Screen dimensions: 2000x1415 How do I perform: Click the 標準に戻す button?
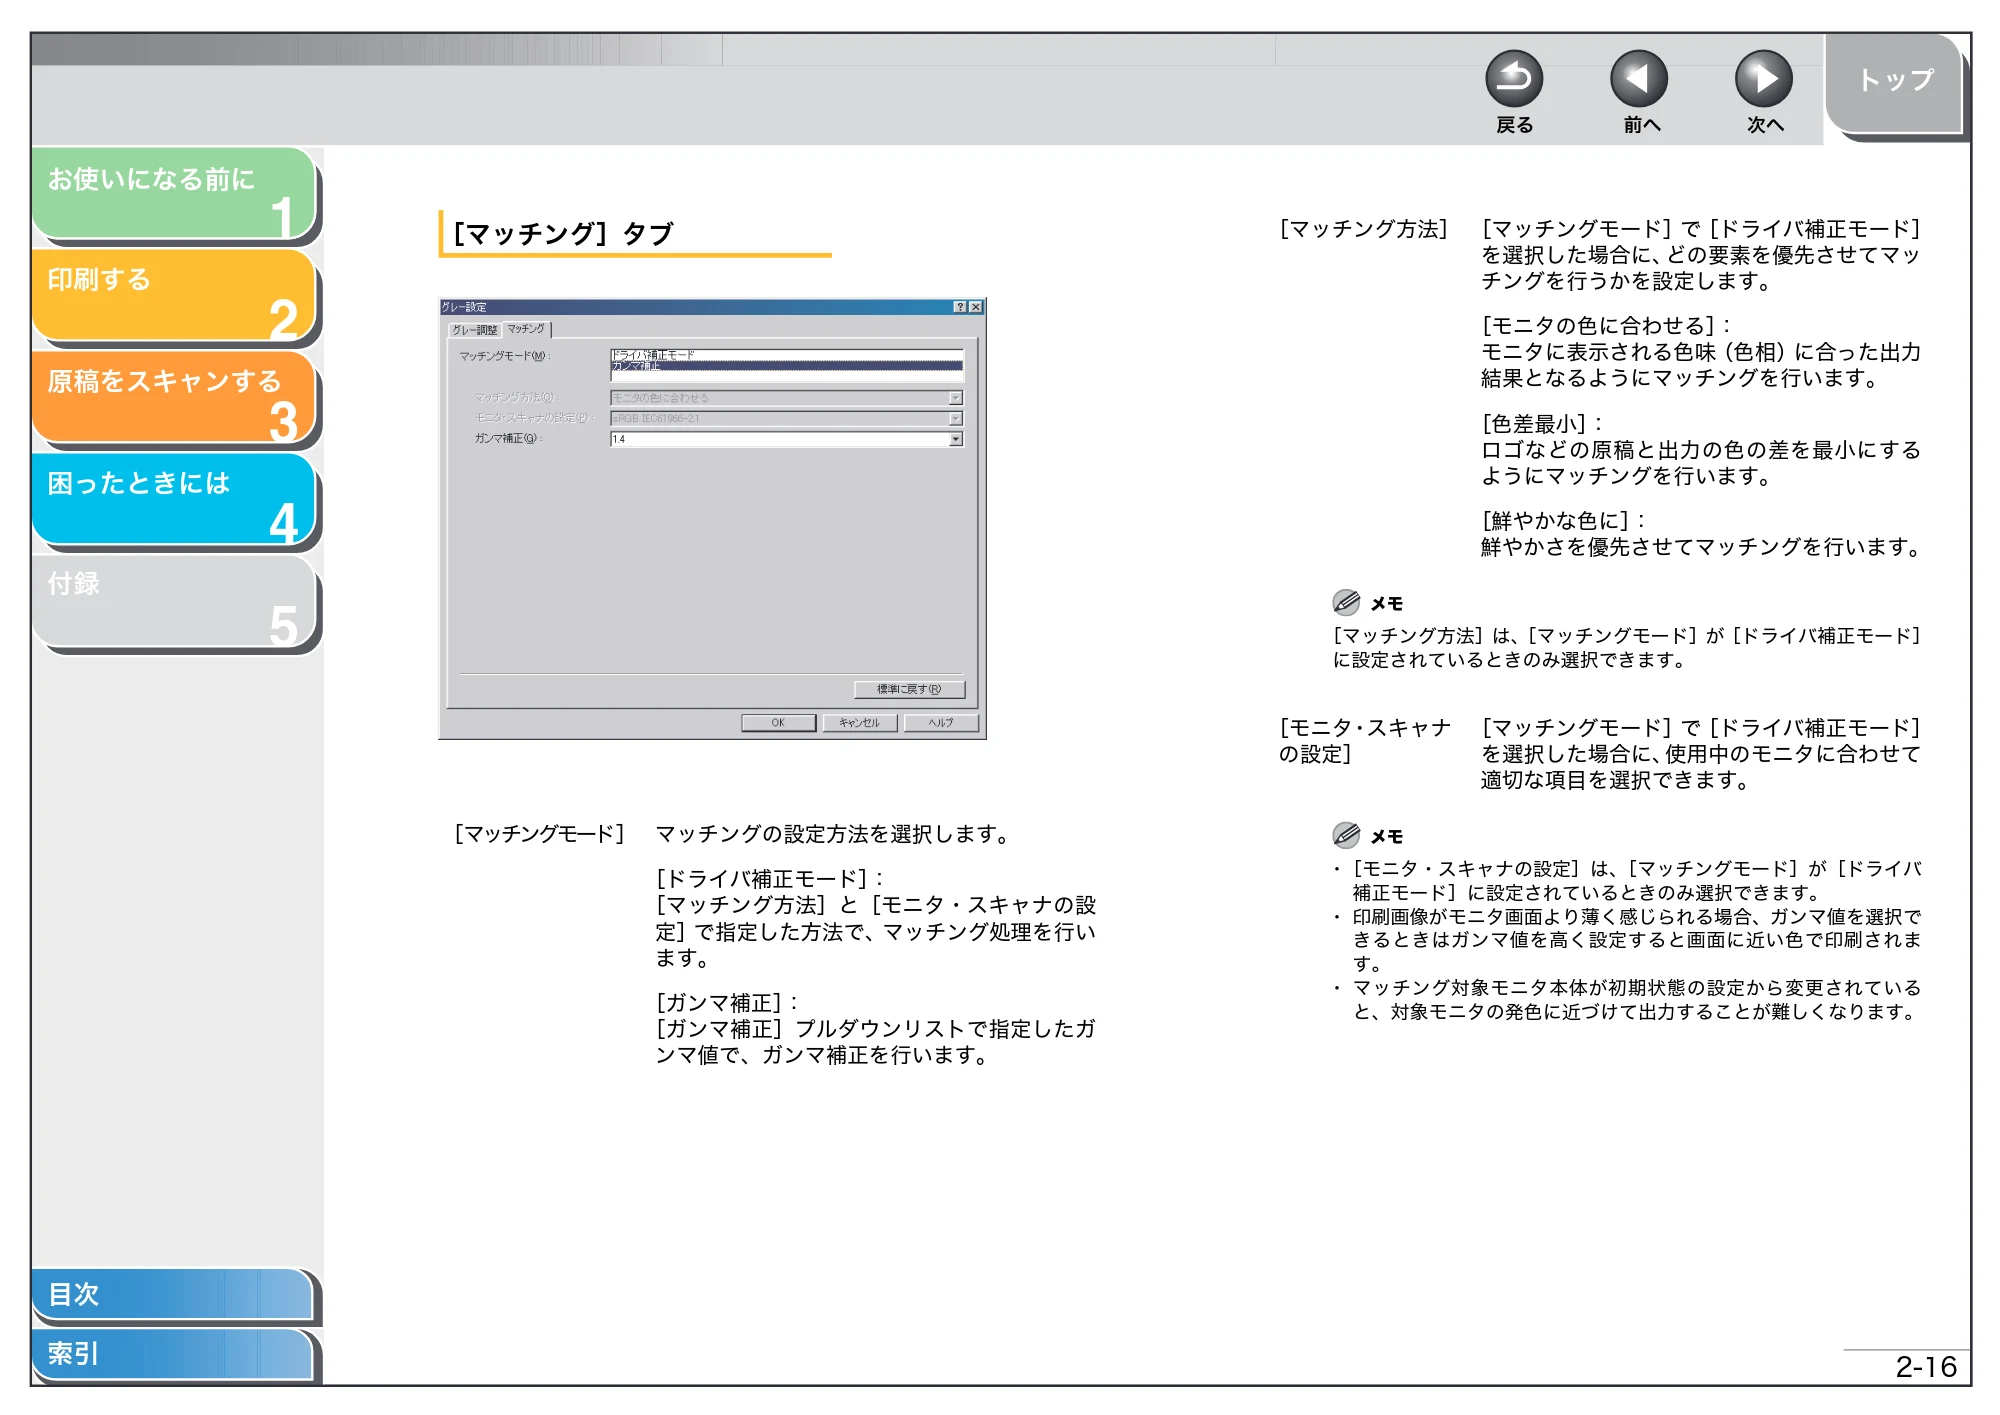coord(909,689)
